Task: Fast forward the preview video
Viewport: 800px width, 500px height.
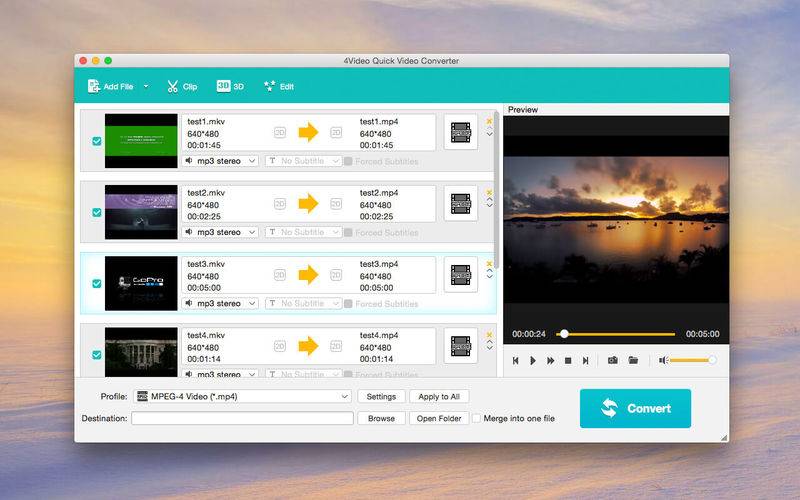Action: [x=551, y=361]
